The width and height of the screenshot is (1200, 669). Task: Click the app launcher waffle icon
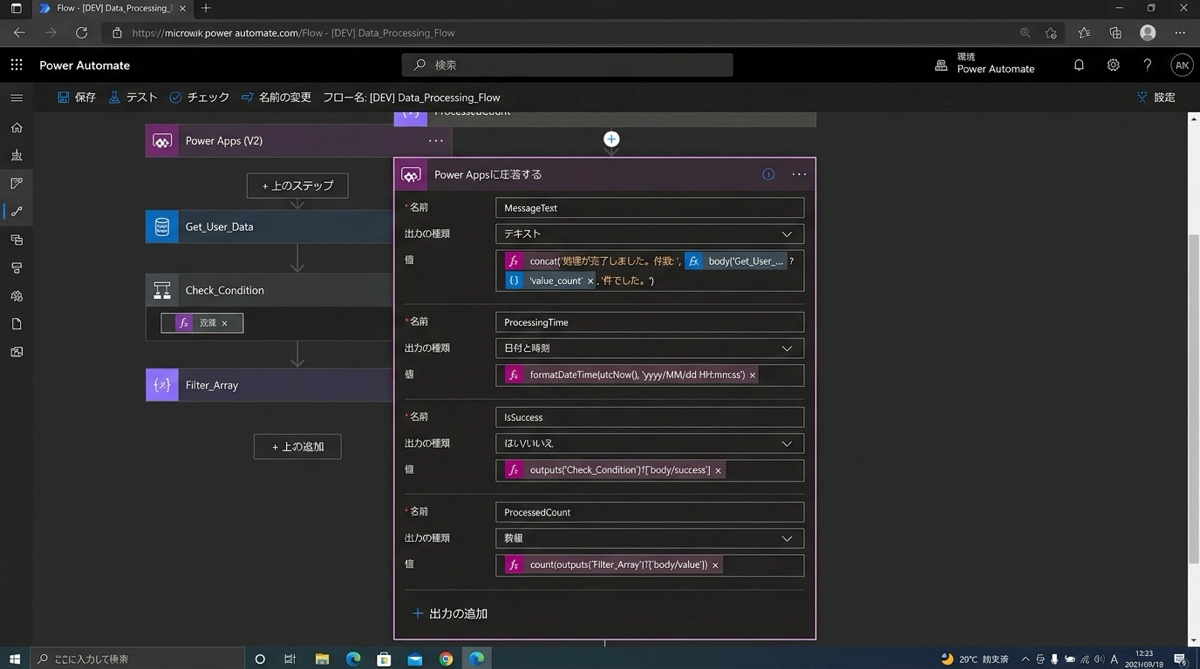(x=16, y=65)
